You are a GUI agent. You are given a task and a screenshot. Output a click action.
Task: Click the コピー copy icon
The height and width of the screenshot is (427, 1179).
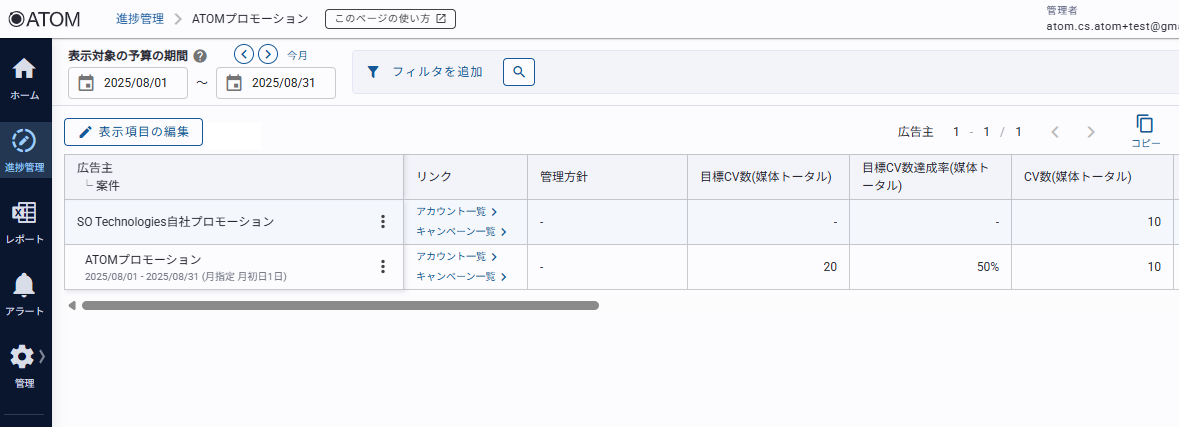tap(1145, 125)
